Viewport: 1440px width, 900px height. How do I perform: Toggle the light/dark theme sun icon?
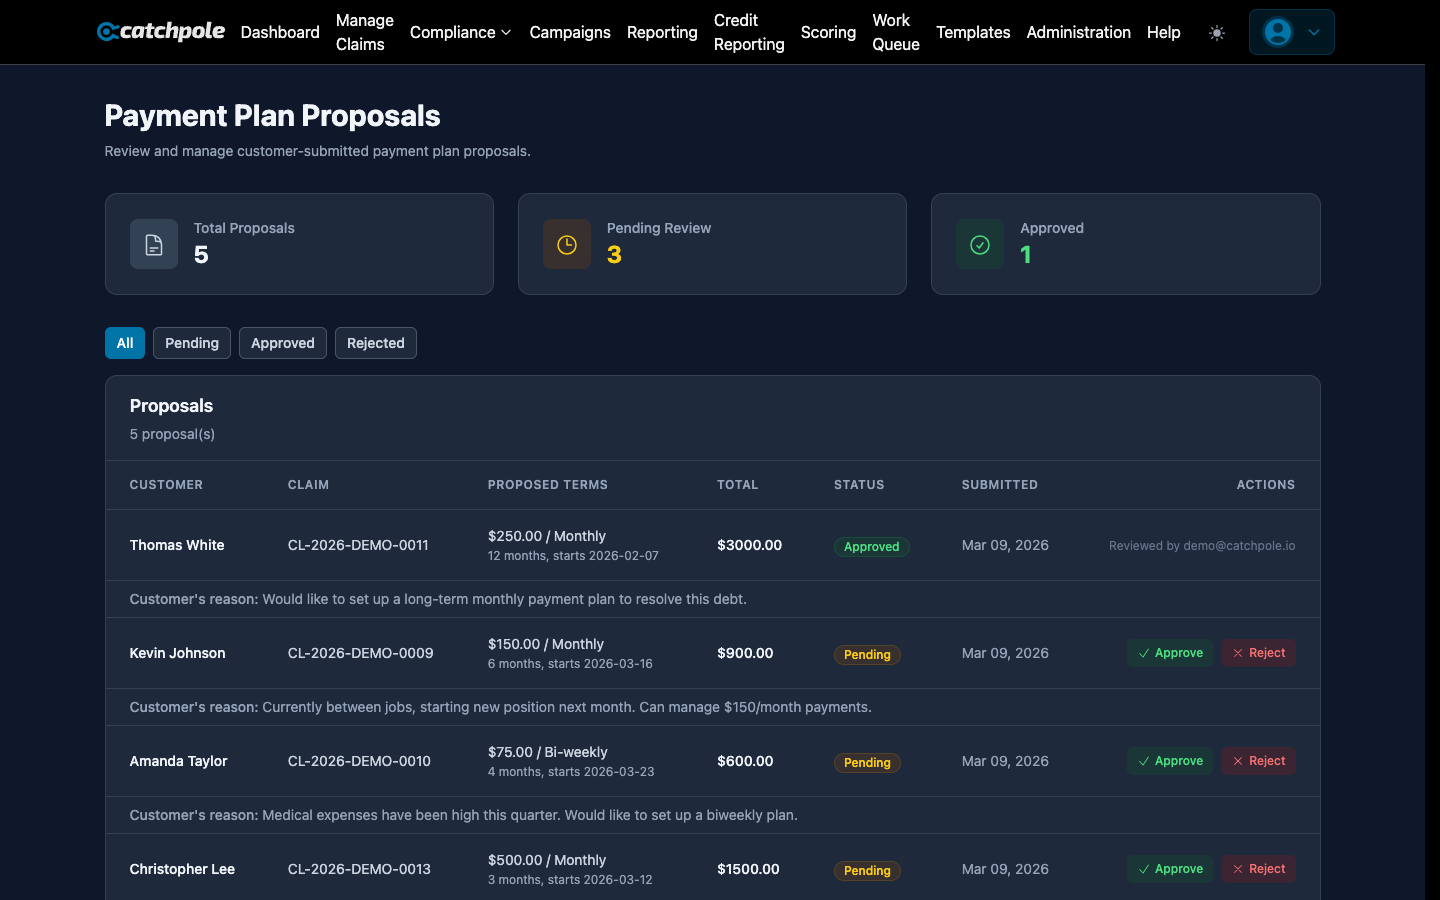click(x=1217, y=32)
